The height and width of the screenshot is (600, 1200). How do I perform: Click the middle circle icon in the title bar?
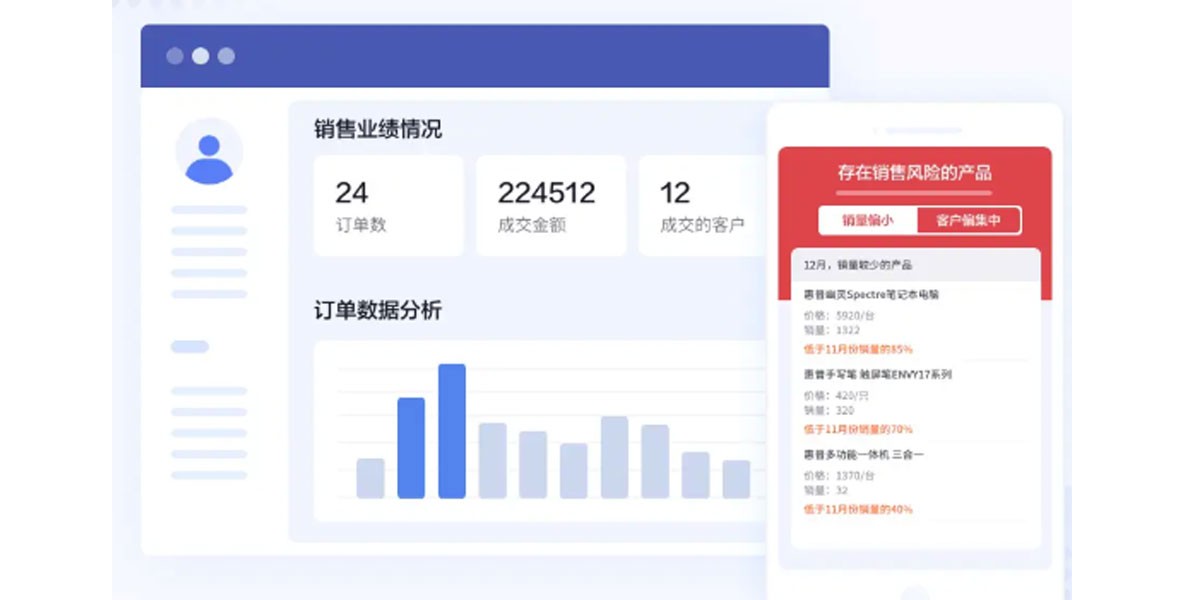coord(200,56)
